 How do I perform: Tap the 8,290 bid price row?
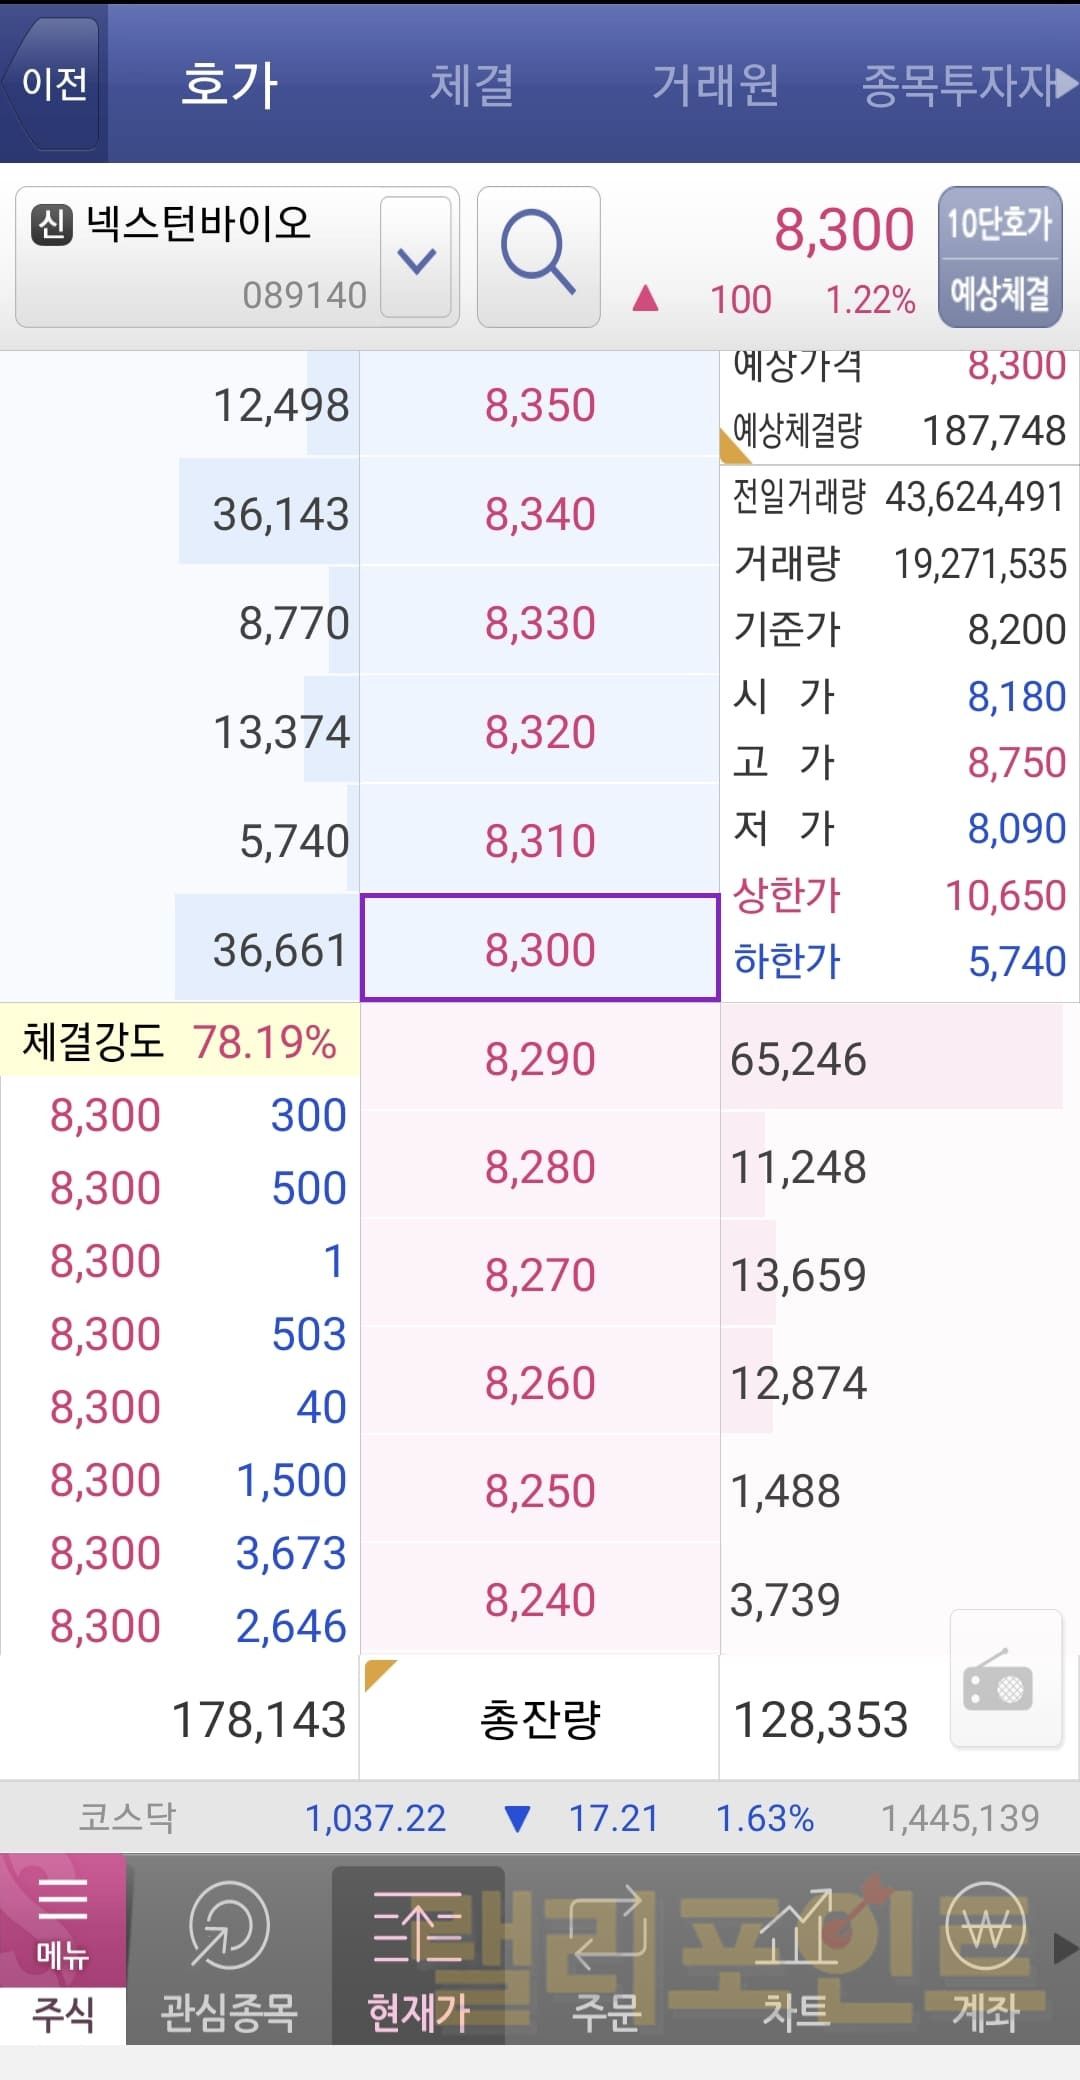540,1058
